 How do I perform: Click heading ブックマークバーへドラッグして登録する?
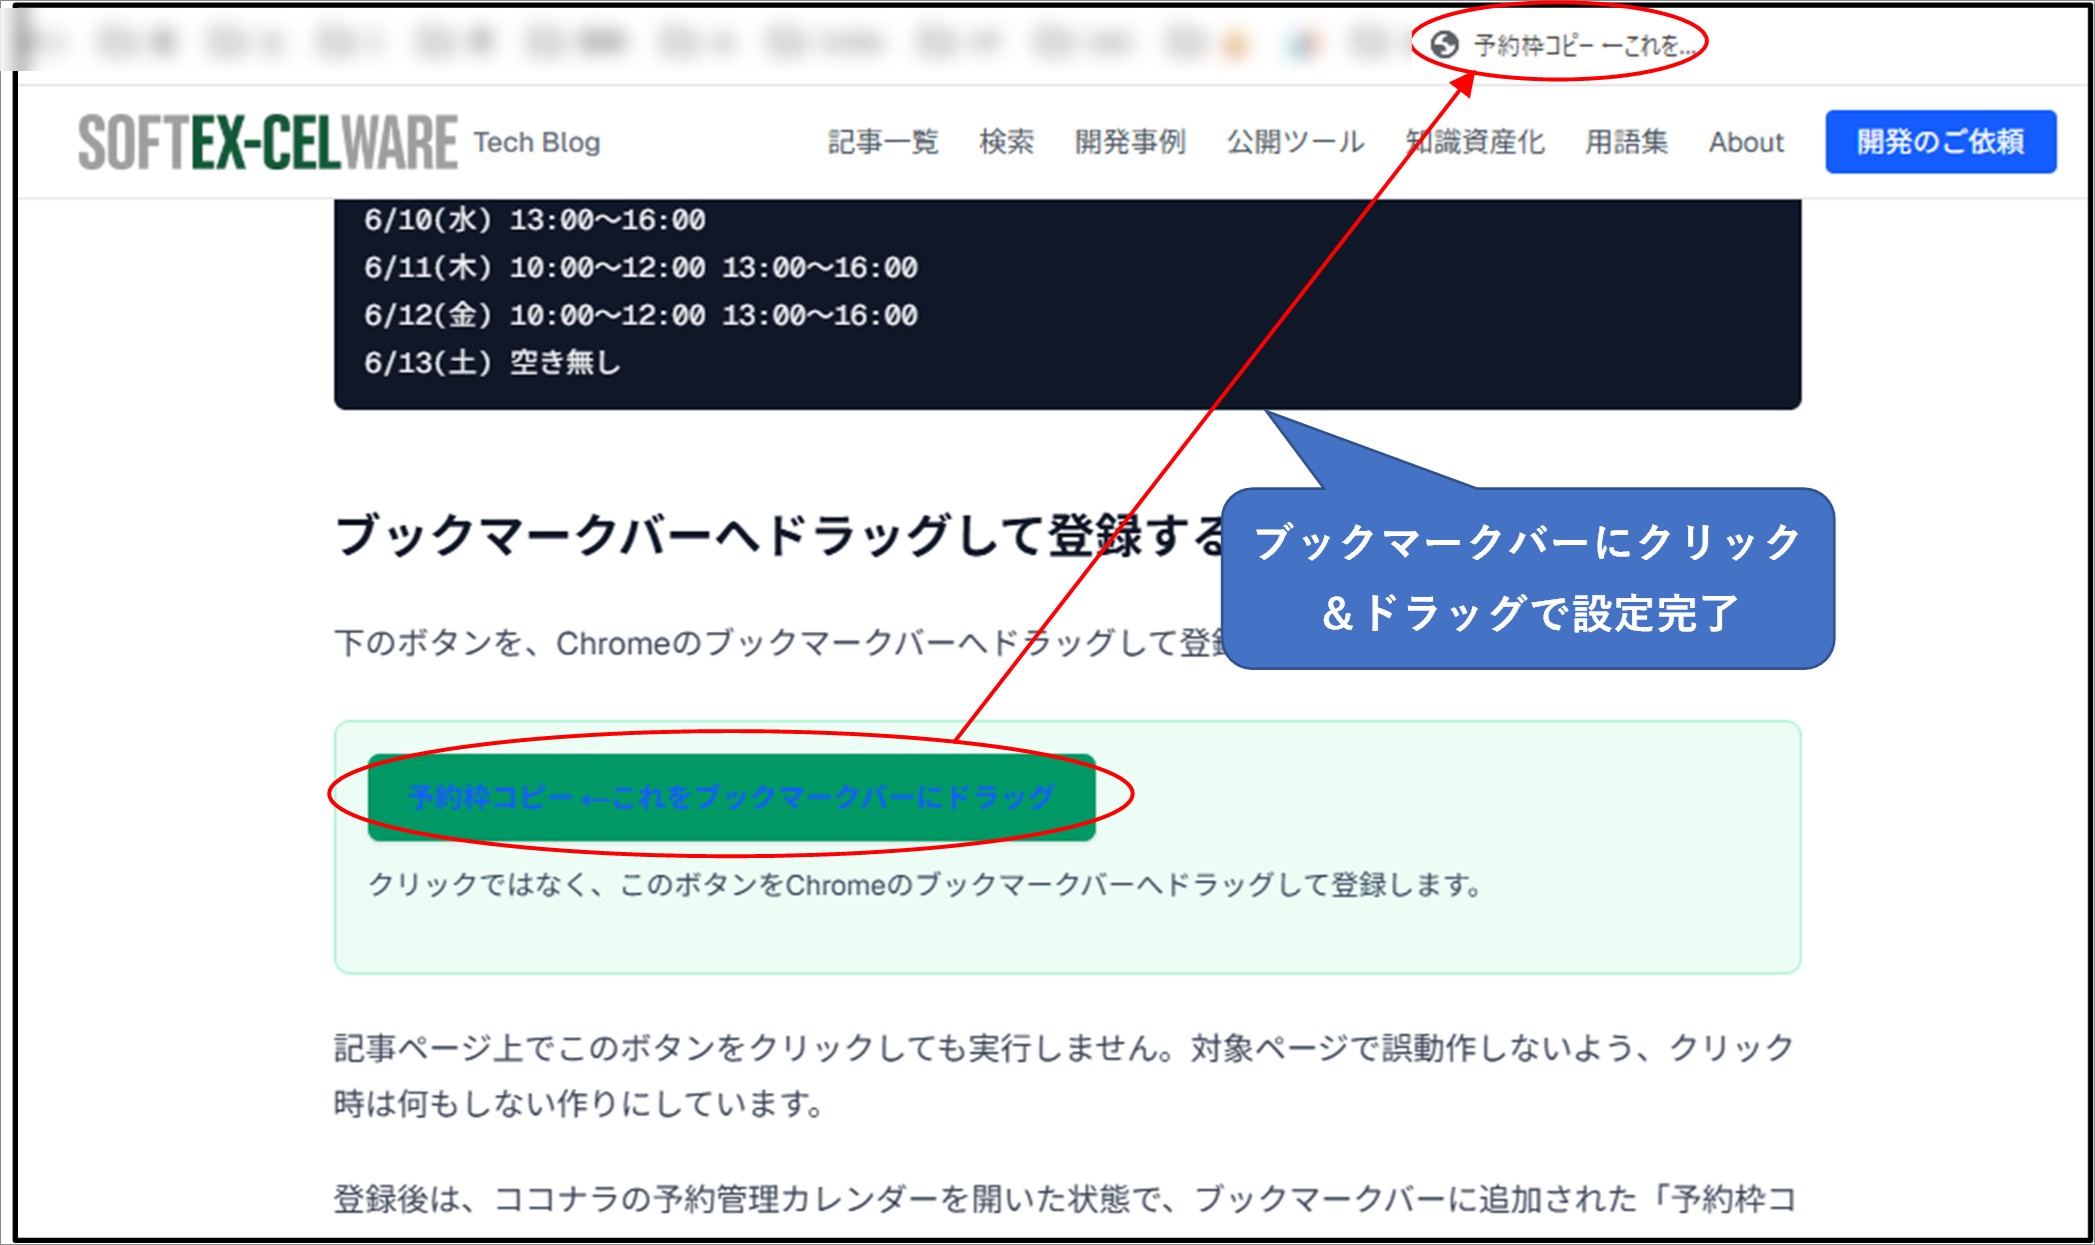780,535
